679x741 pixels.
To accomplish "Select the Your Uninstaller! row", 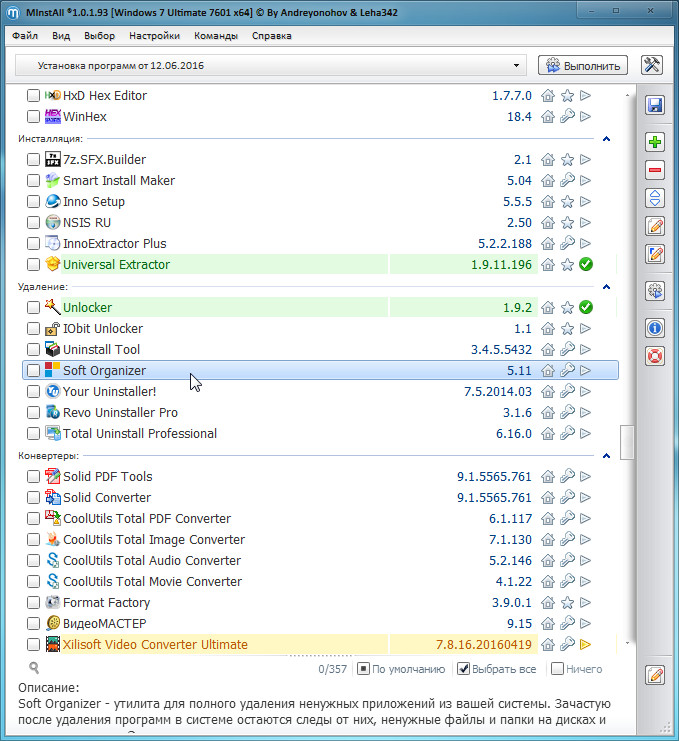I will (x=320, y=392).
